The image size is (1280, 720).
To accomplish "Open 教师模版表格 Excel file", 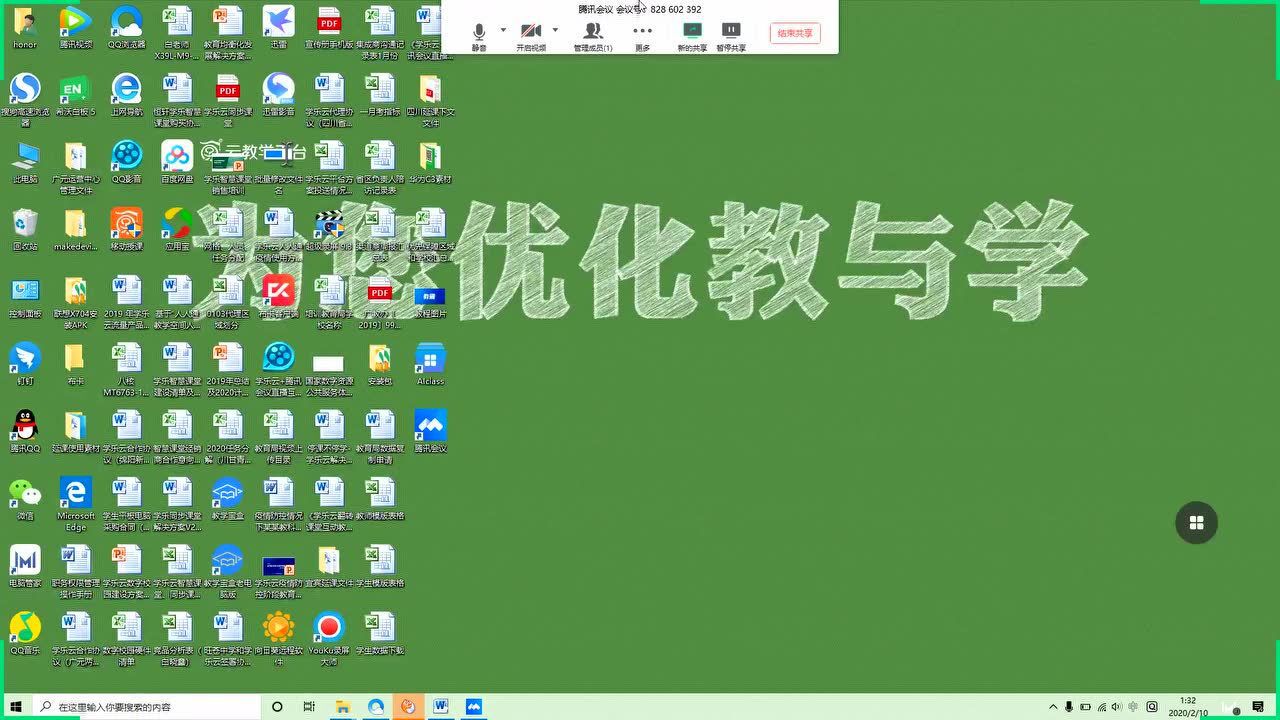I will click(x=379, y=499).
